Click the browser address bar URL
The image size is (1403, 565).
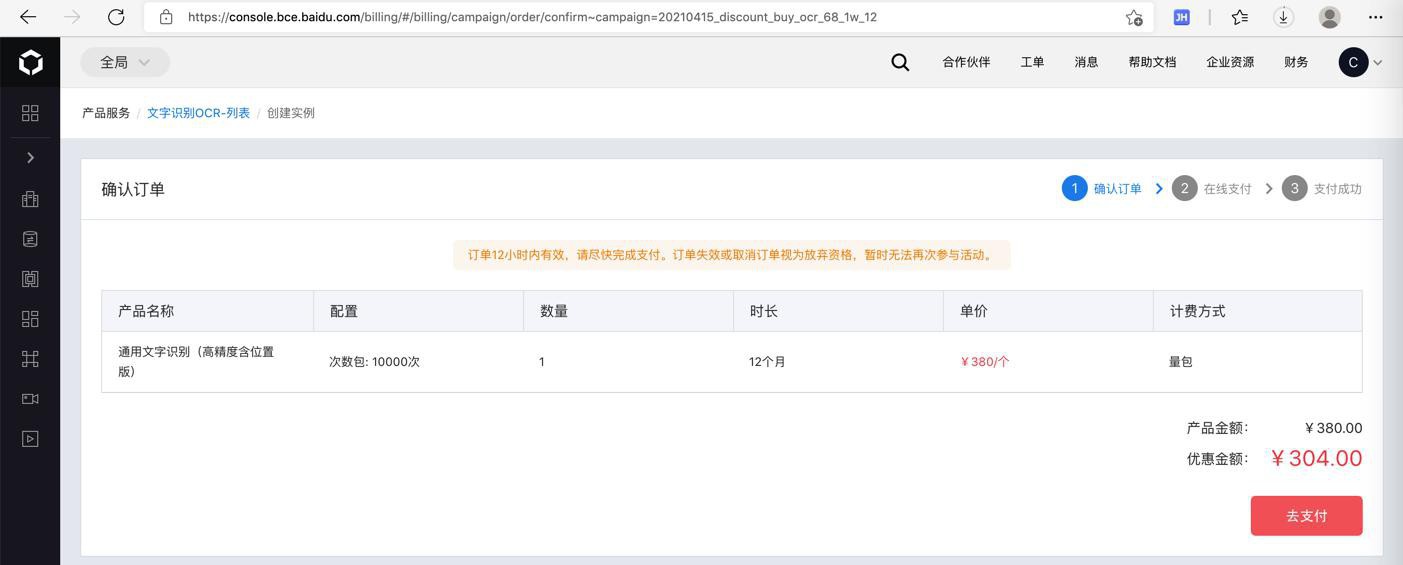(533, 17)
